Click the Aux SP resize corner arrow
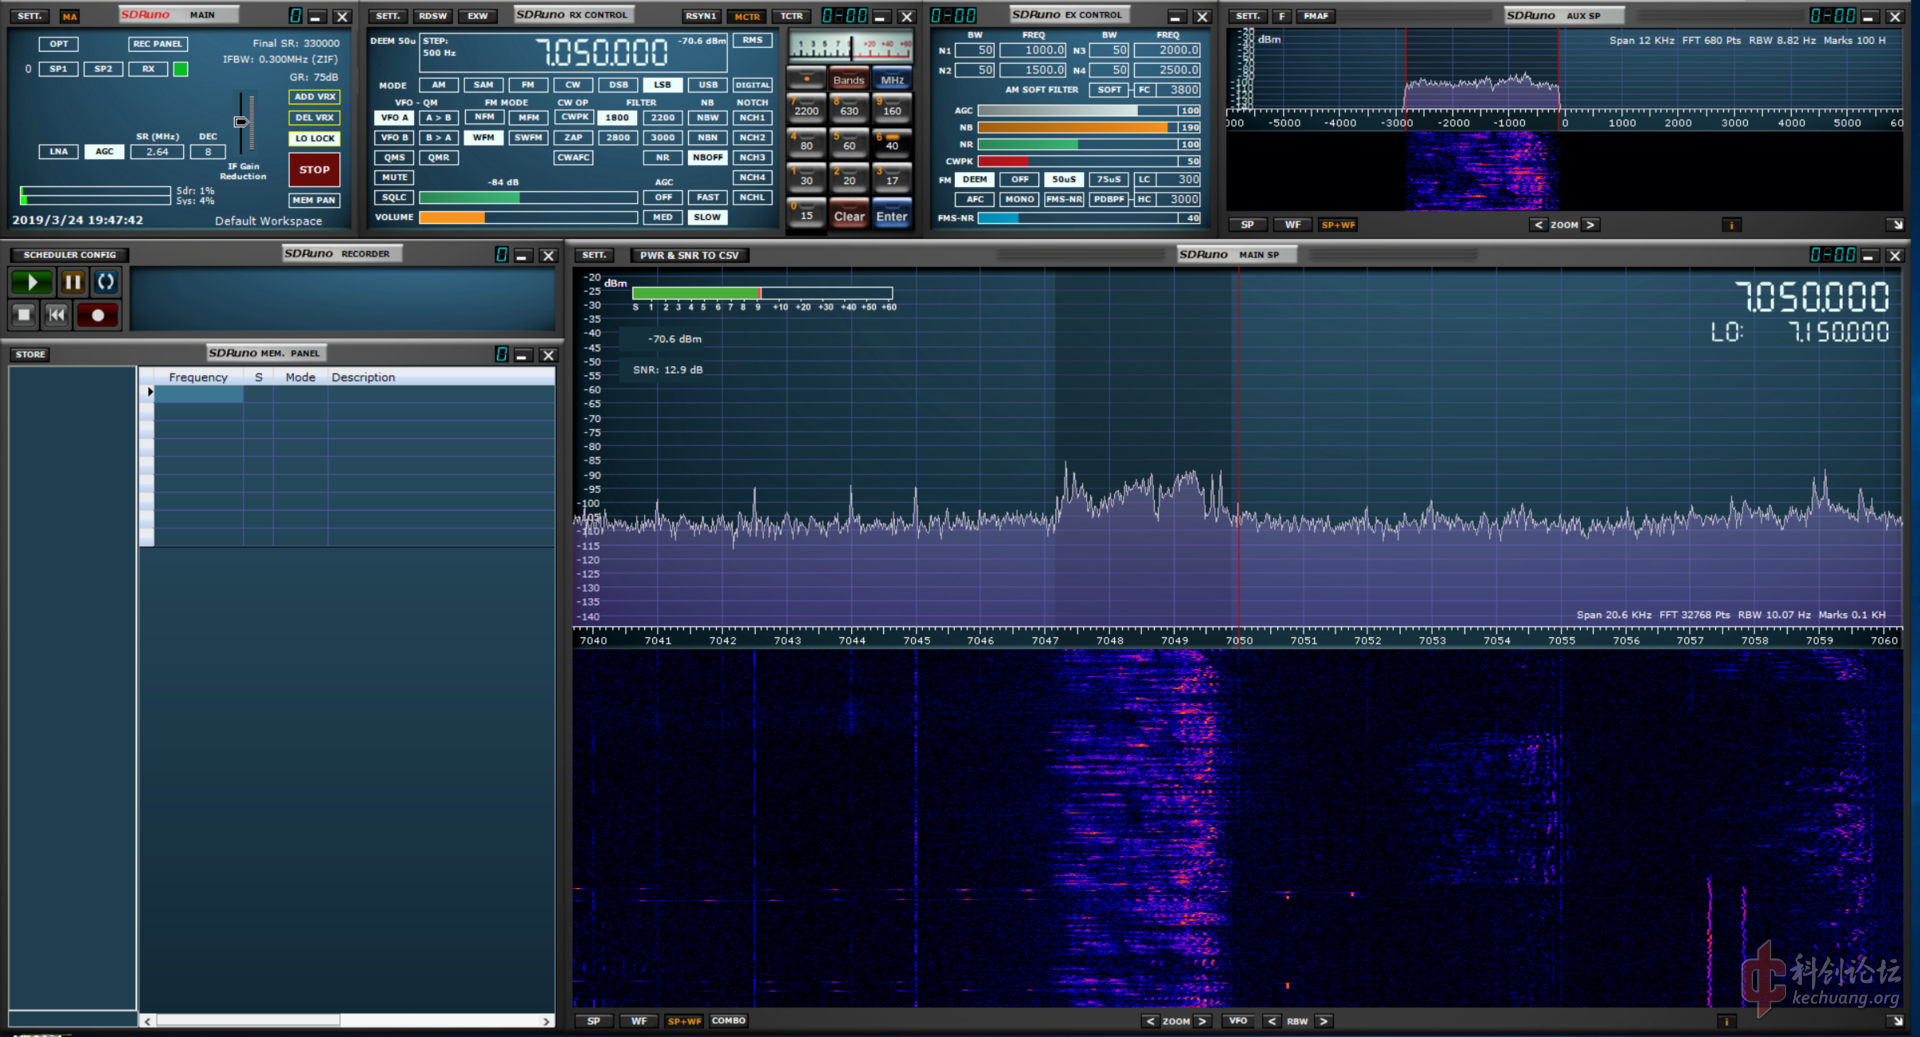 coord(1895,225)
